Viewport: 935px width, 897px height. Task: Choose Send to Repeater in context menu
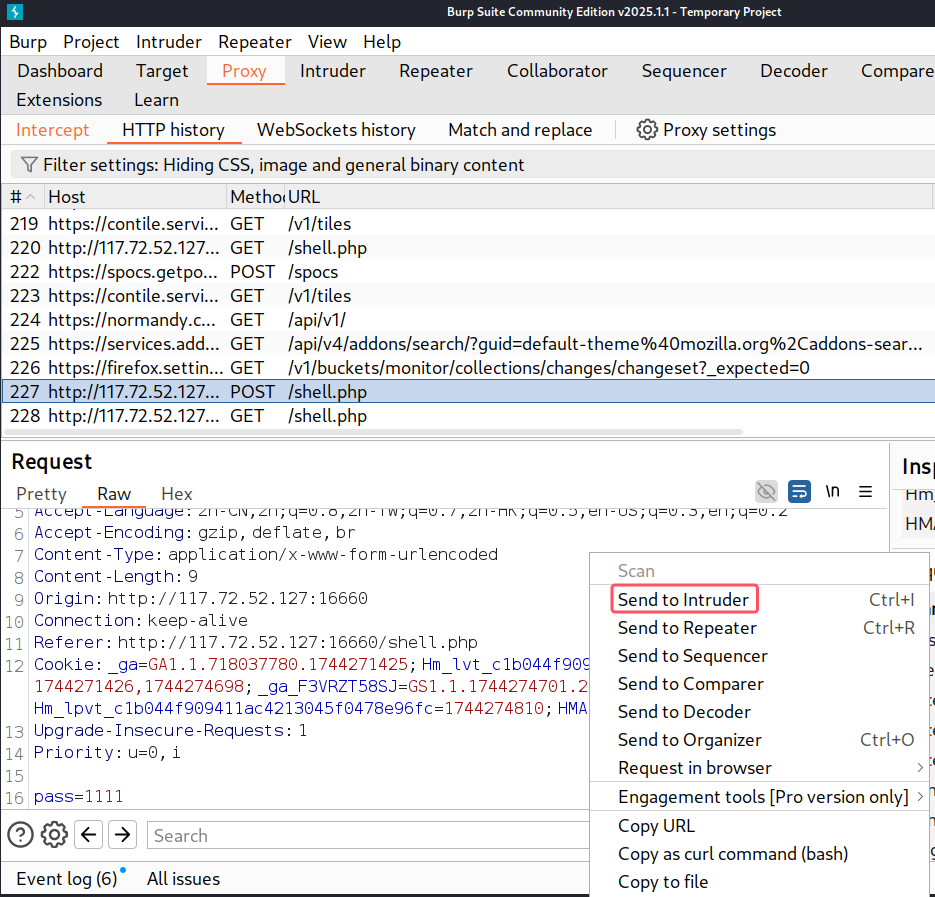coord(758,627)
